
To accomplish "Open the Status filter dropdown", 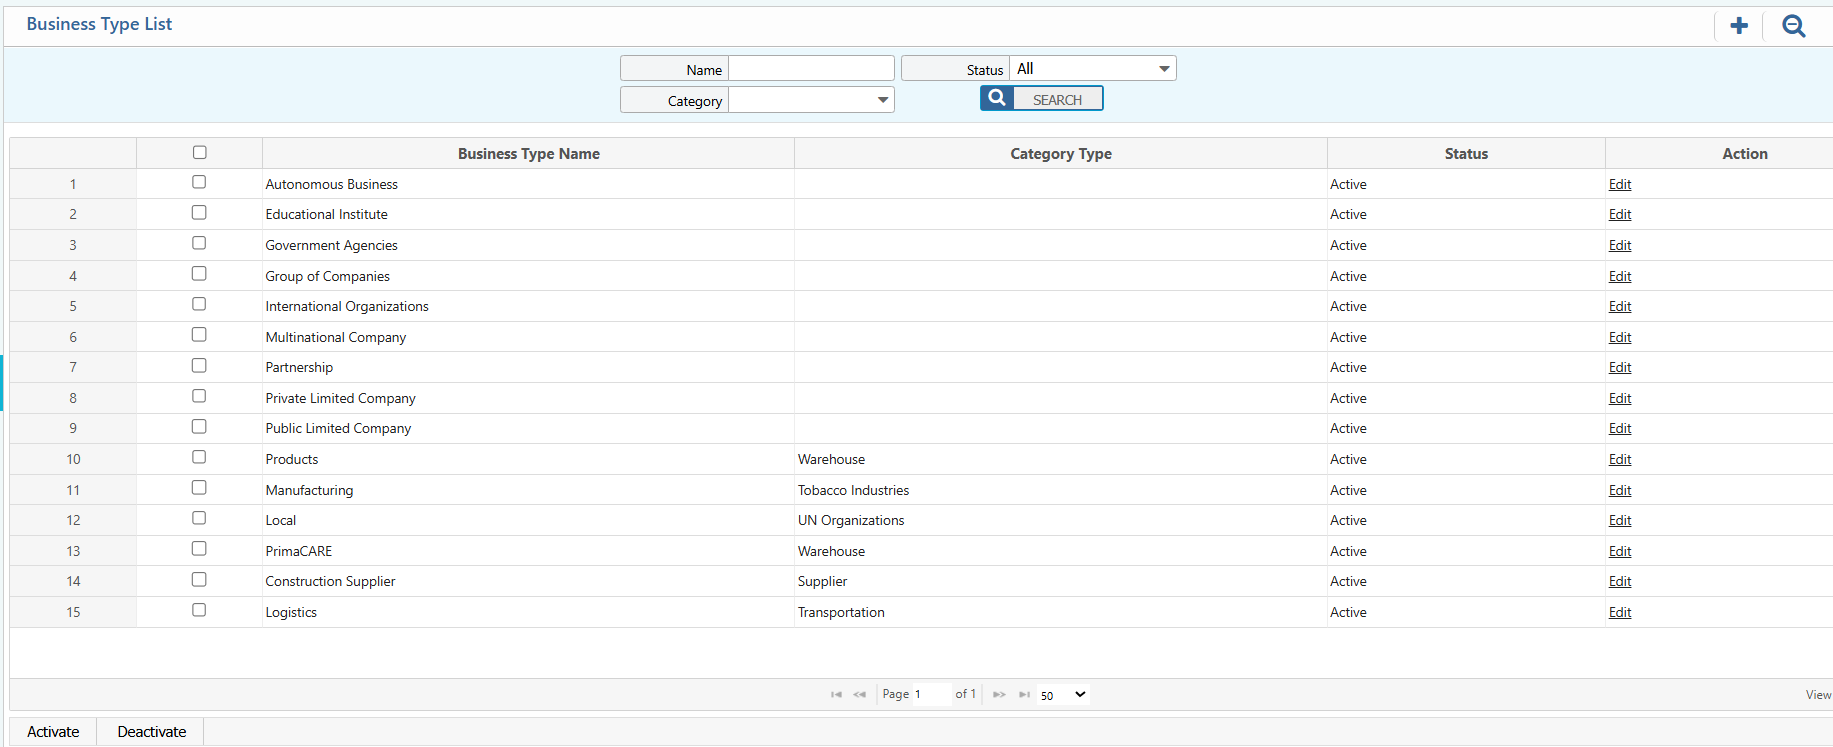I will (x=1092, y=68).
